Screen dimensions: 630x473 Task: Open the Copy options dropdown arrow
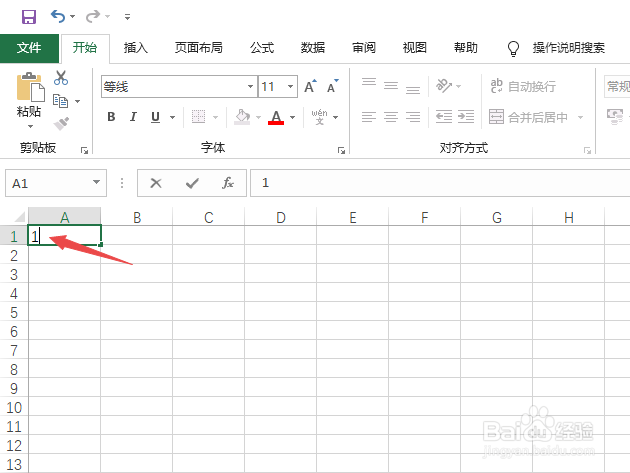[78, 101]
